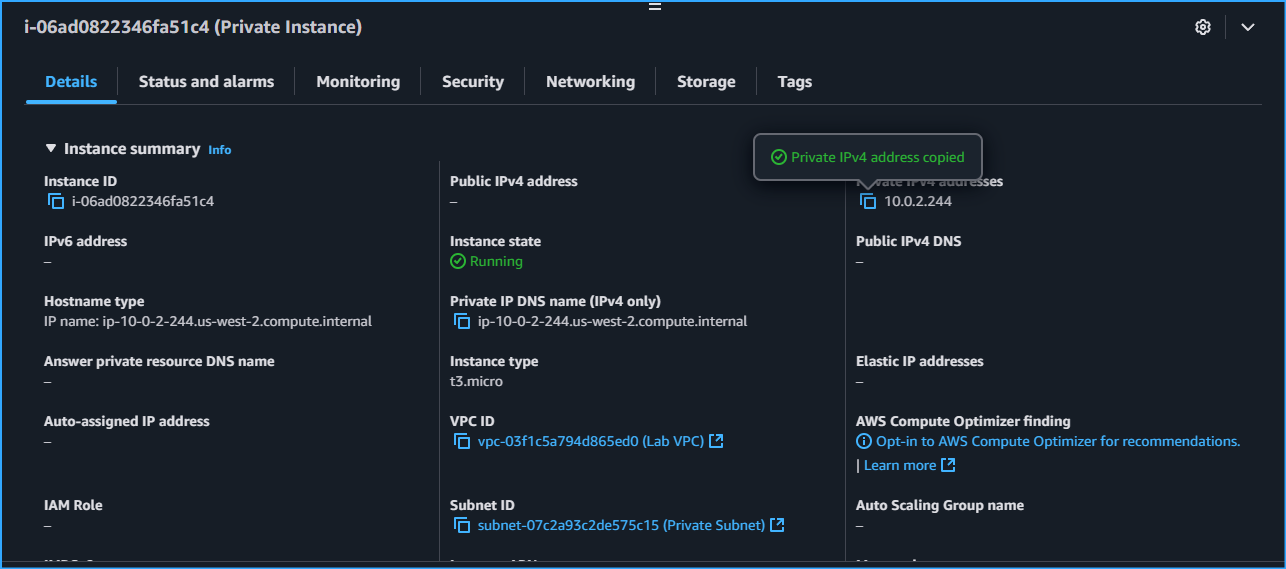
Task: Copy the Private IP DNS name
Action: click(462, 321)
